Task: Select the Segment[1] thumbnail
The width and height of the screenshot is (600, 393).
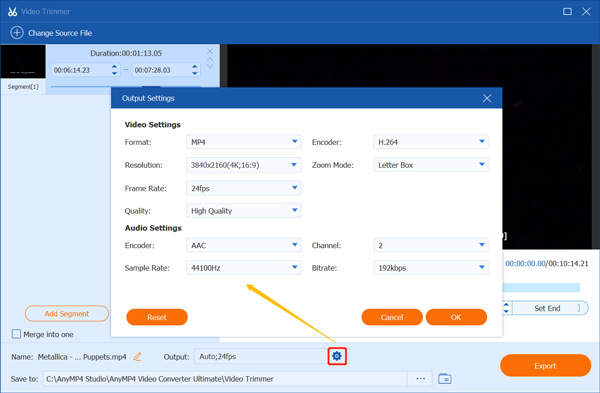Action: tap(23, 62)
